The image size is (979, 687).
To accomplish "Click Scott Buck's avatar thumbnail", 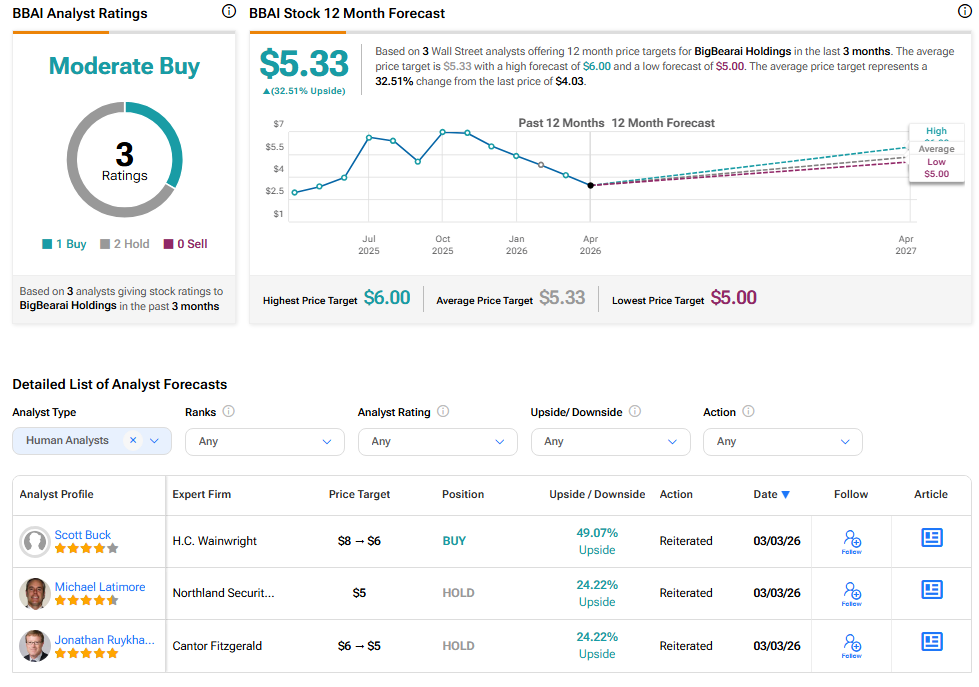I will pyautogui.click(x=35, y=541).
